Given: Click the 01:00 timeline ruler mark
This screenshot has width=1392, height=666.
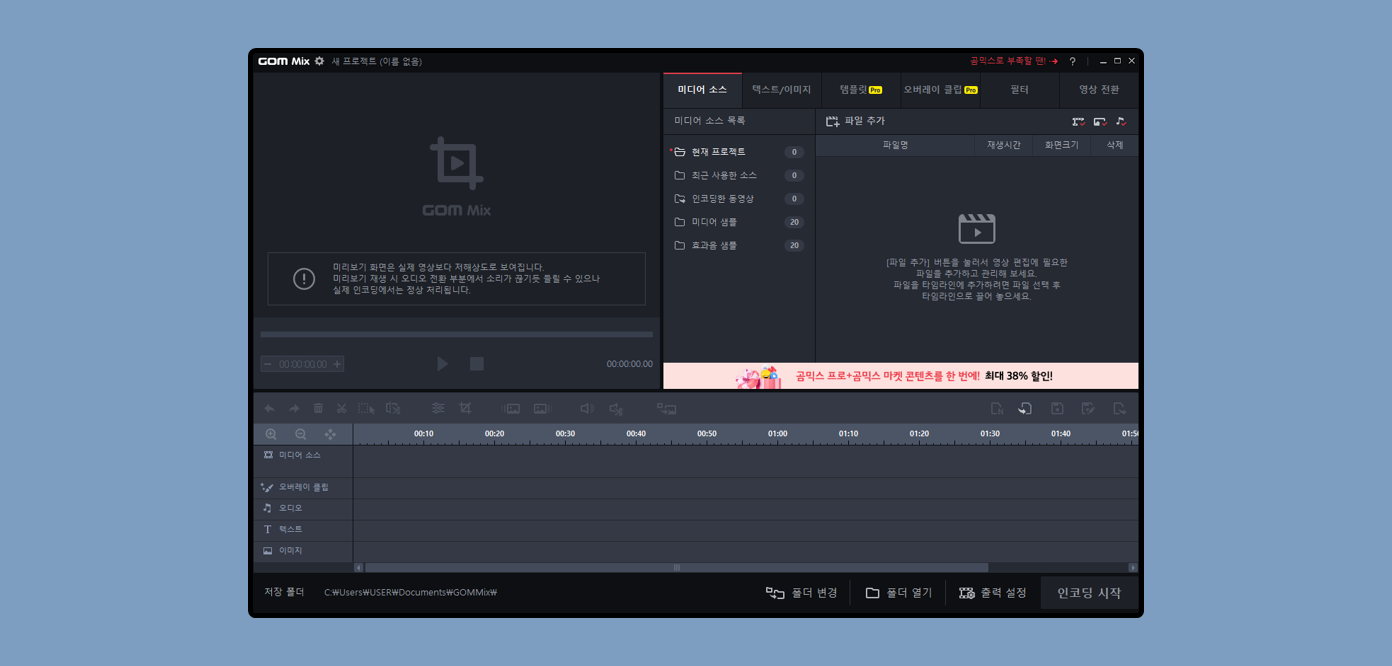Looking at the screenshot, I should coord(777,434).
